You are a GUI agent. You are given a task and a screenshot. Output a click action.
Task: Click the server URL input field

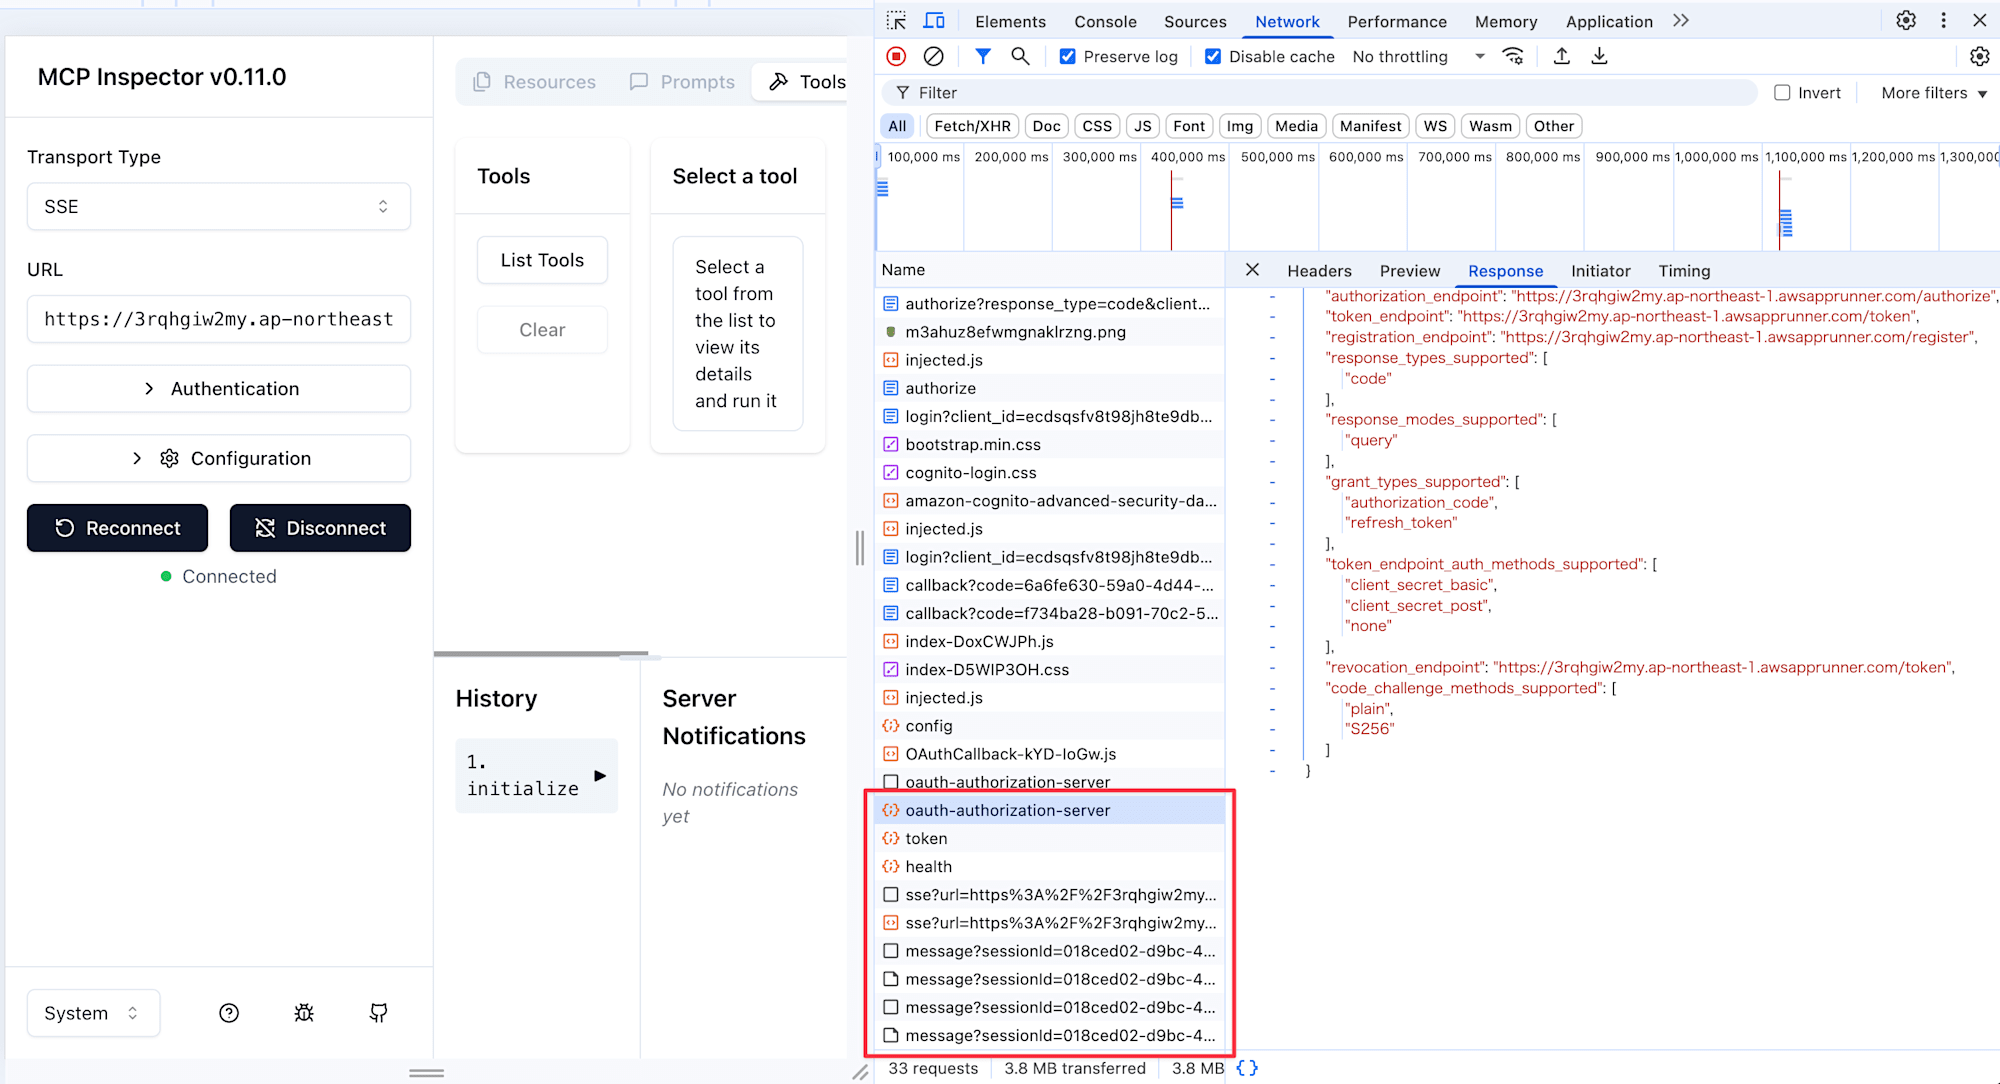tap(219, 319)
